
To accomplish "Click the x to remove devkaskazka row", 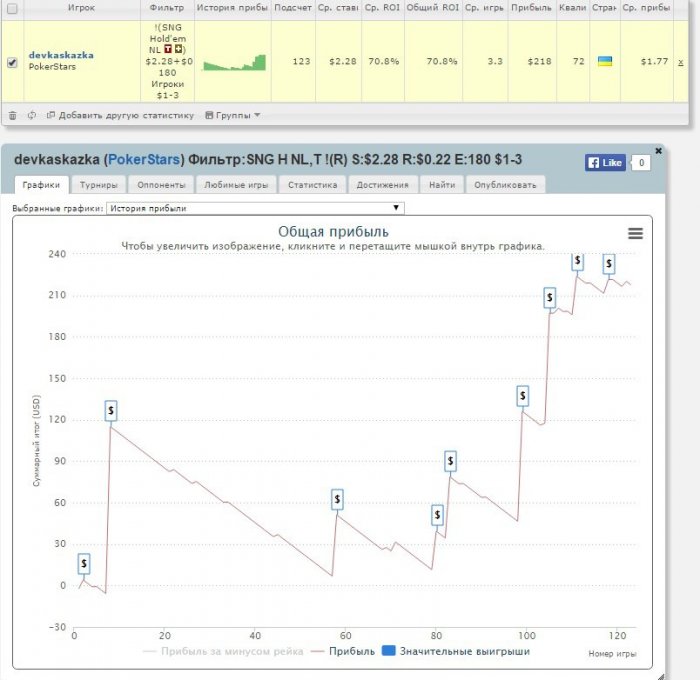I will click(x=680, y=62).
